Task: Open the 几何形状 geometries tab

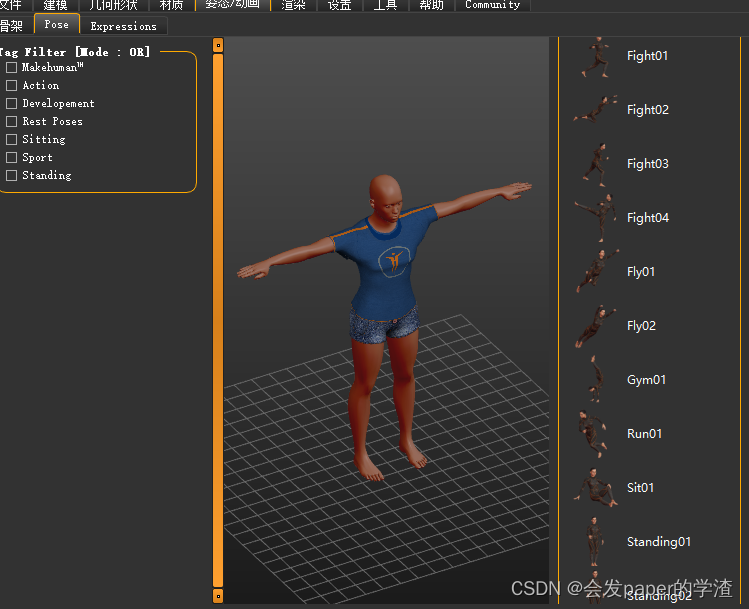Action: coord(113,5)
